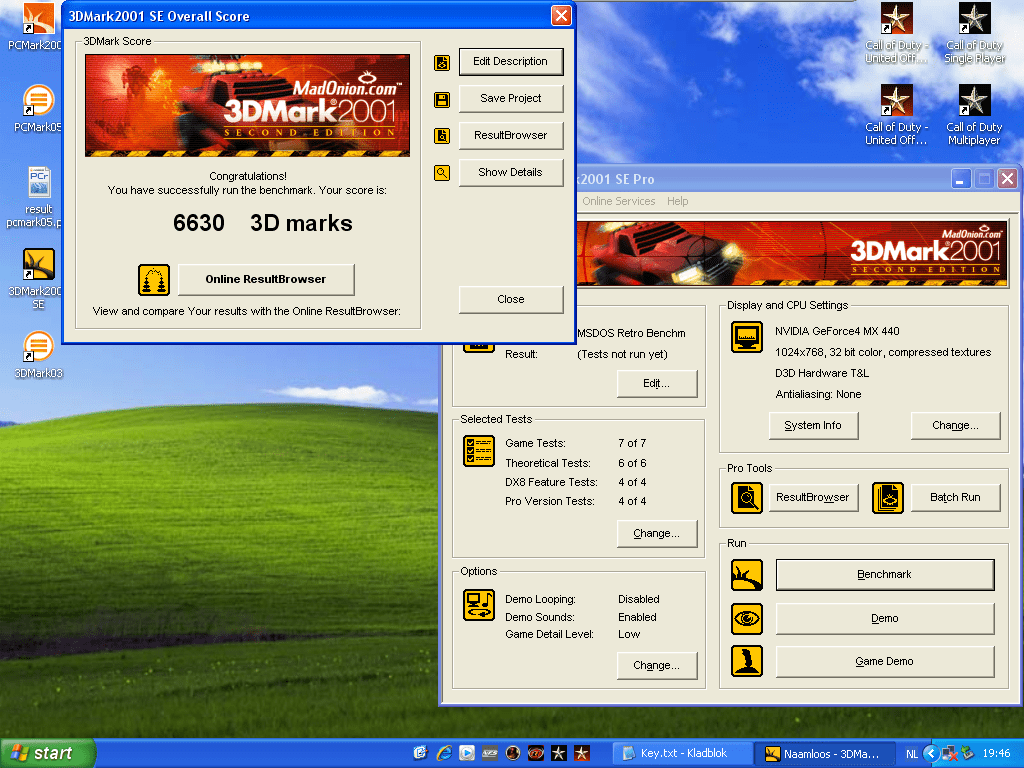Click the Show Details magnifier icon

(442, 173)
